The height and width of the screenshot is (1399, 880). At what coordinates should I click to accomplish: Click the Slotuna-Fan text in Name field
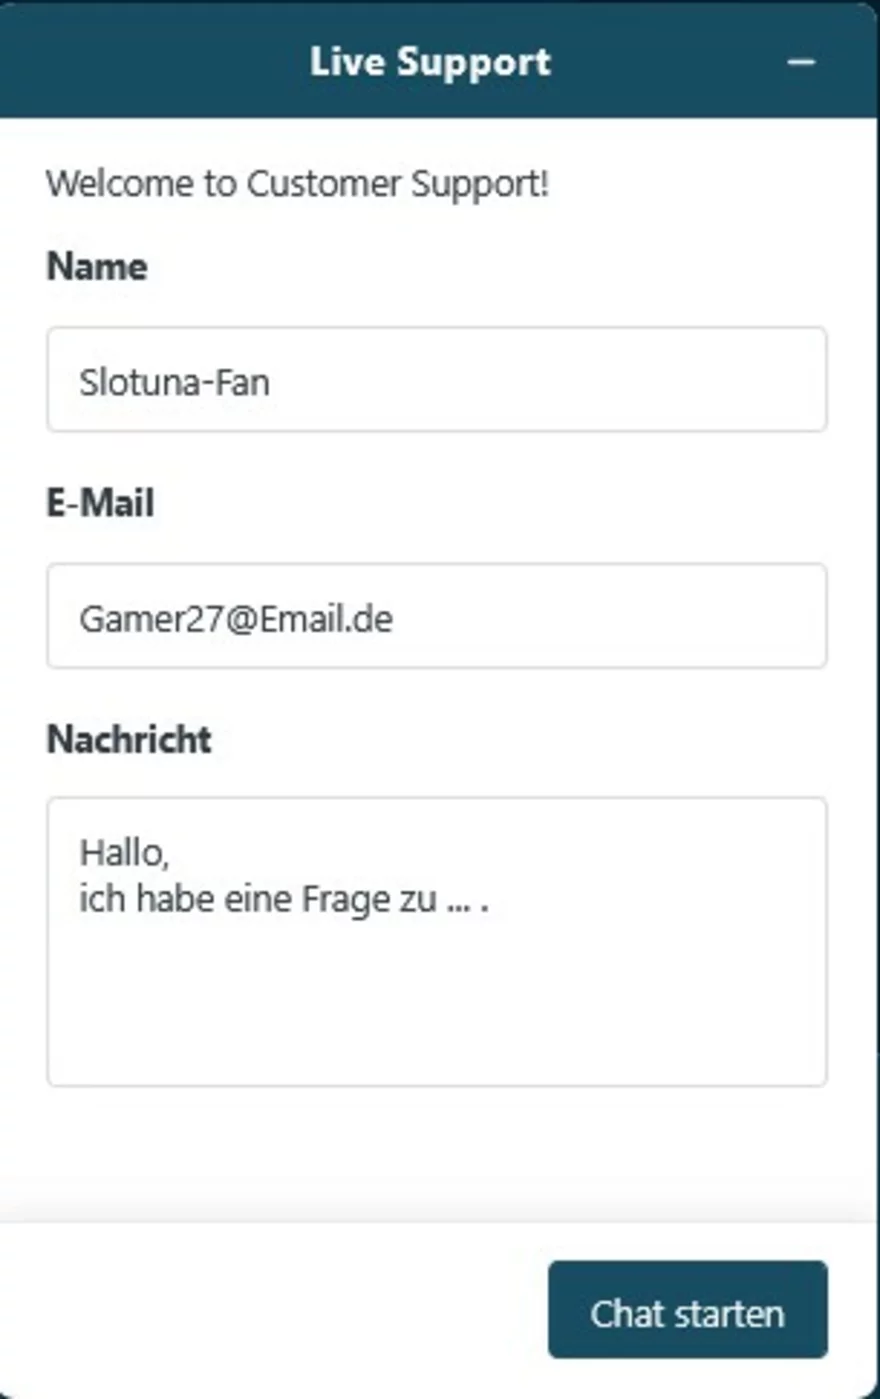click(x=174, y=382)
